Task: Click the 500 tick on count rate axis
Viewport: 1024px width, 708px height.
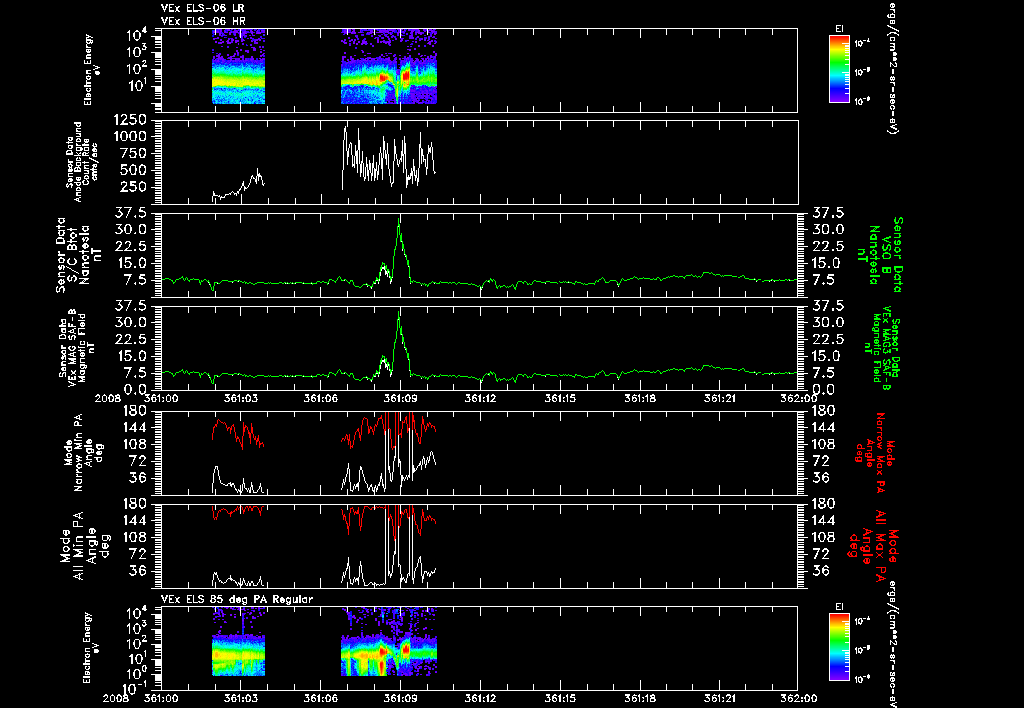Action: 135,170
